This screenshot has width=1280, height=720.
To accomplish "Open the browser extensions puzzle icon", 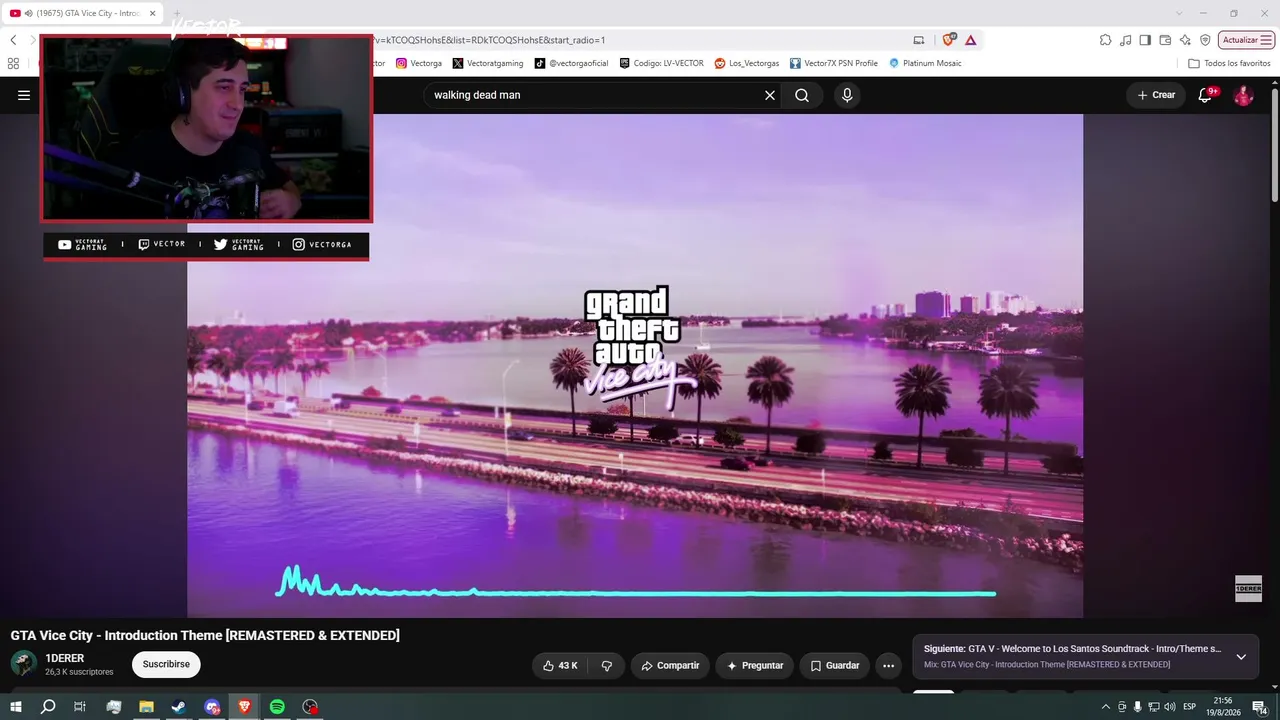I will [1105, 40].
